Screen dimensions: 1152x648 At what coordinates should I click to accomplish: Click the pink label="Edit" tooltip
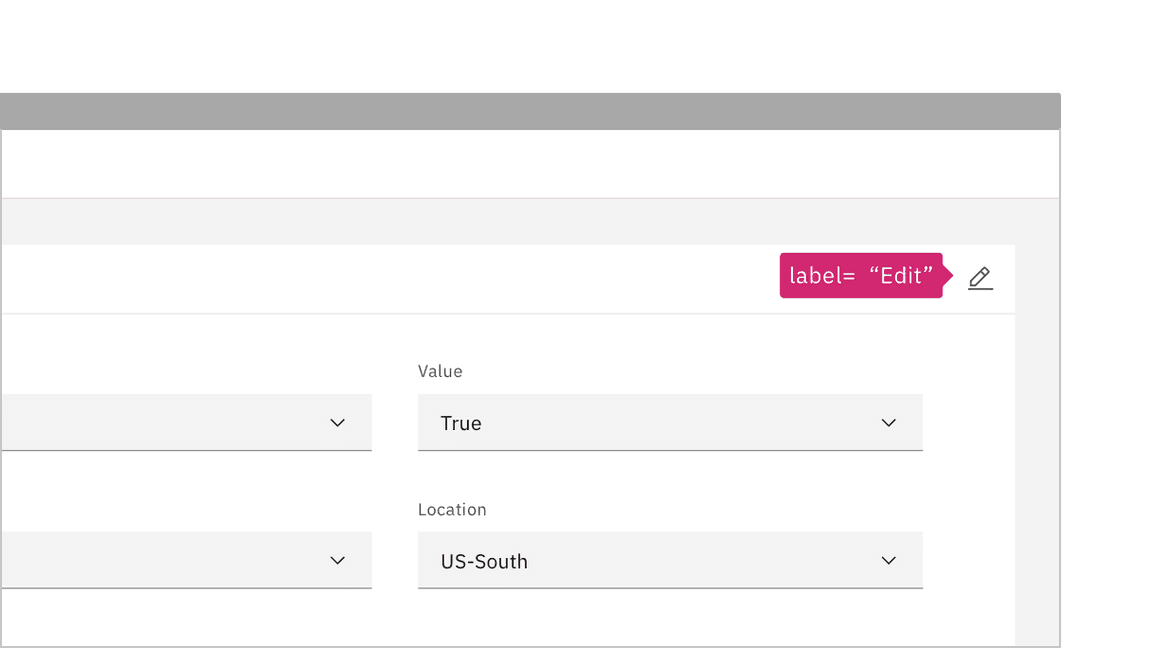tap(861, 276)
